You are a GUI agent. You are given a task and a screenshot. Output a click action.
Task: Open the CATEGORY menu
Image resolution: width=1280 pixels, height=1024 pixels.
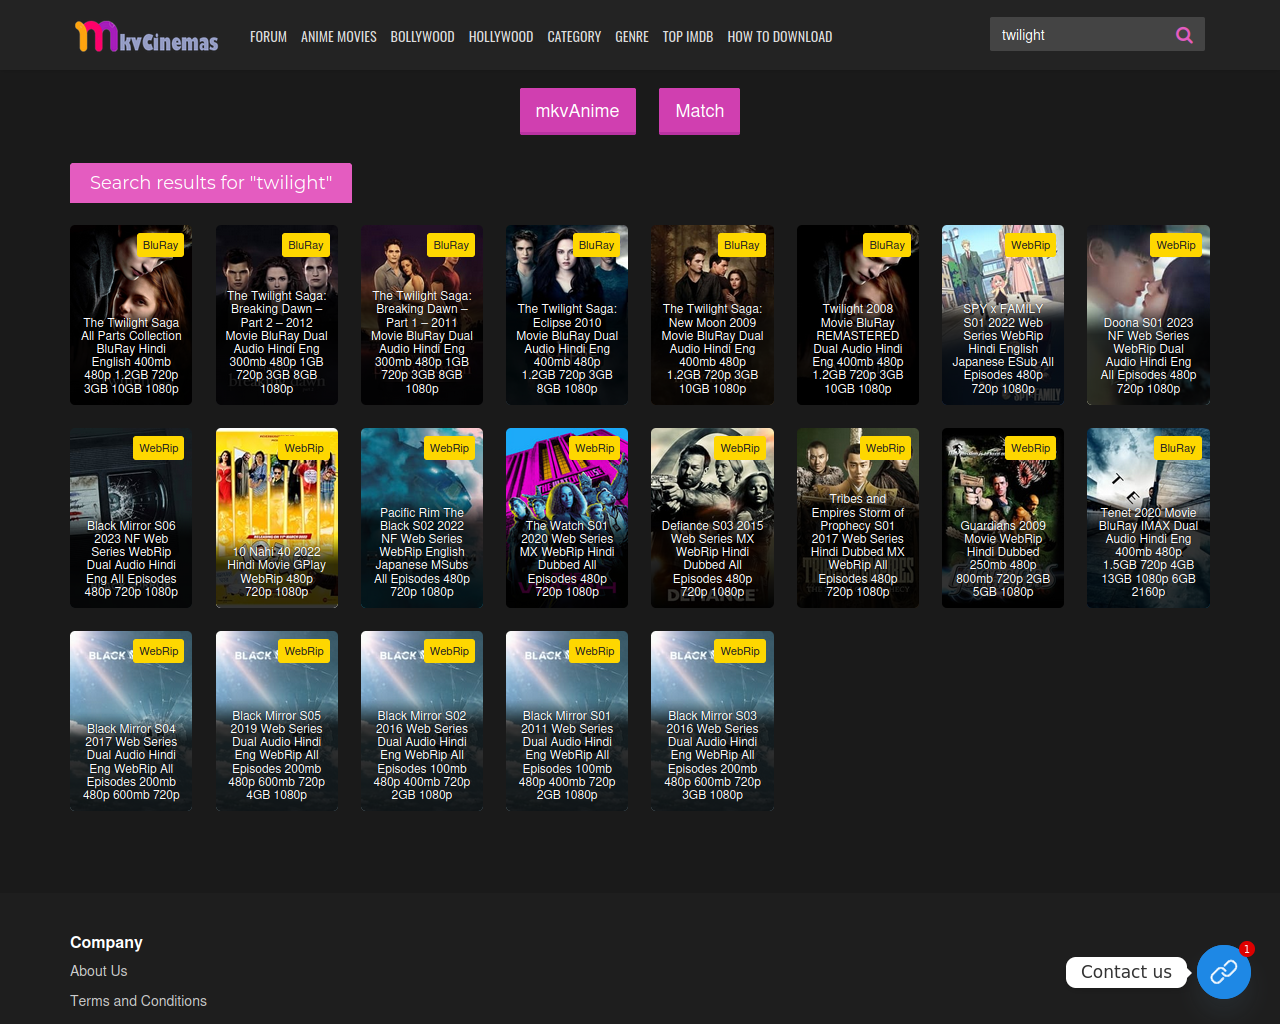coord(574,37)
